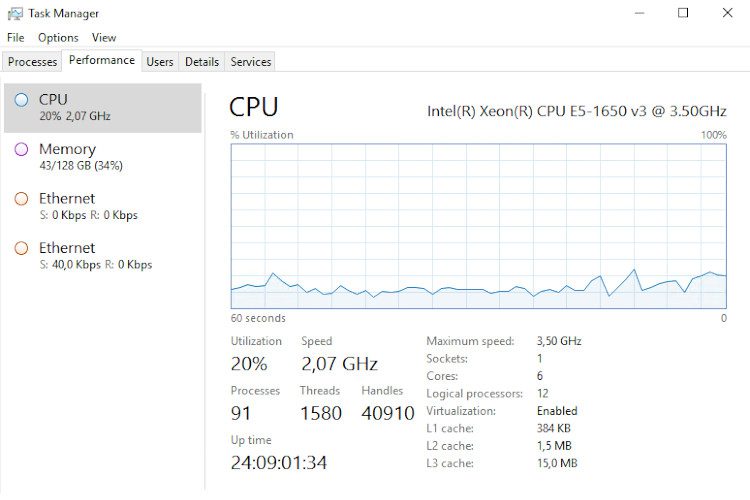This screenshot has width=750, height=500.
Task: Switch to the Processes tab
Action: tap(33, 62)
